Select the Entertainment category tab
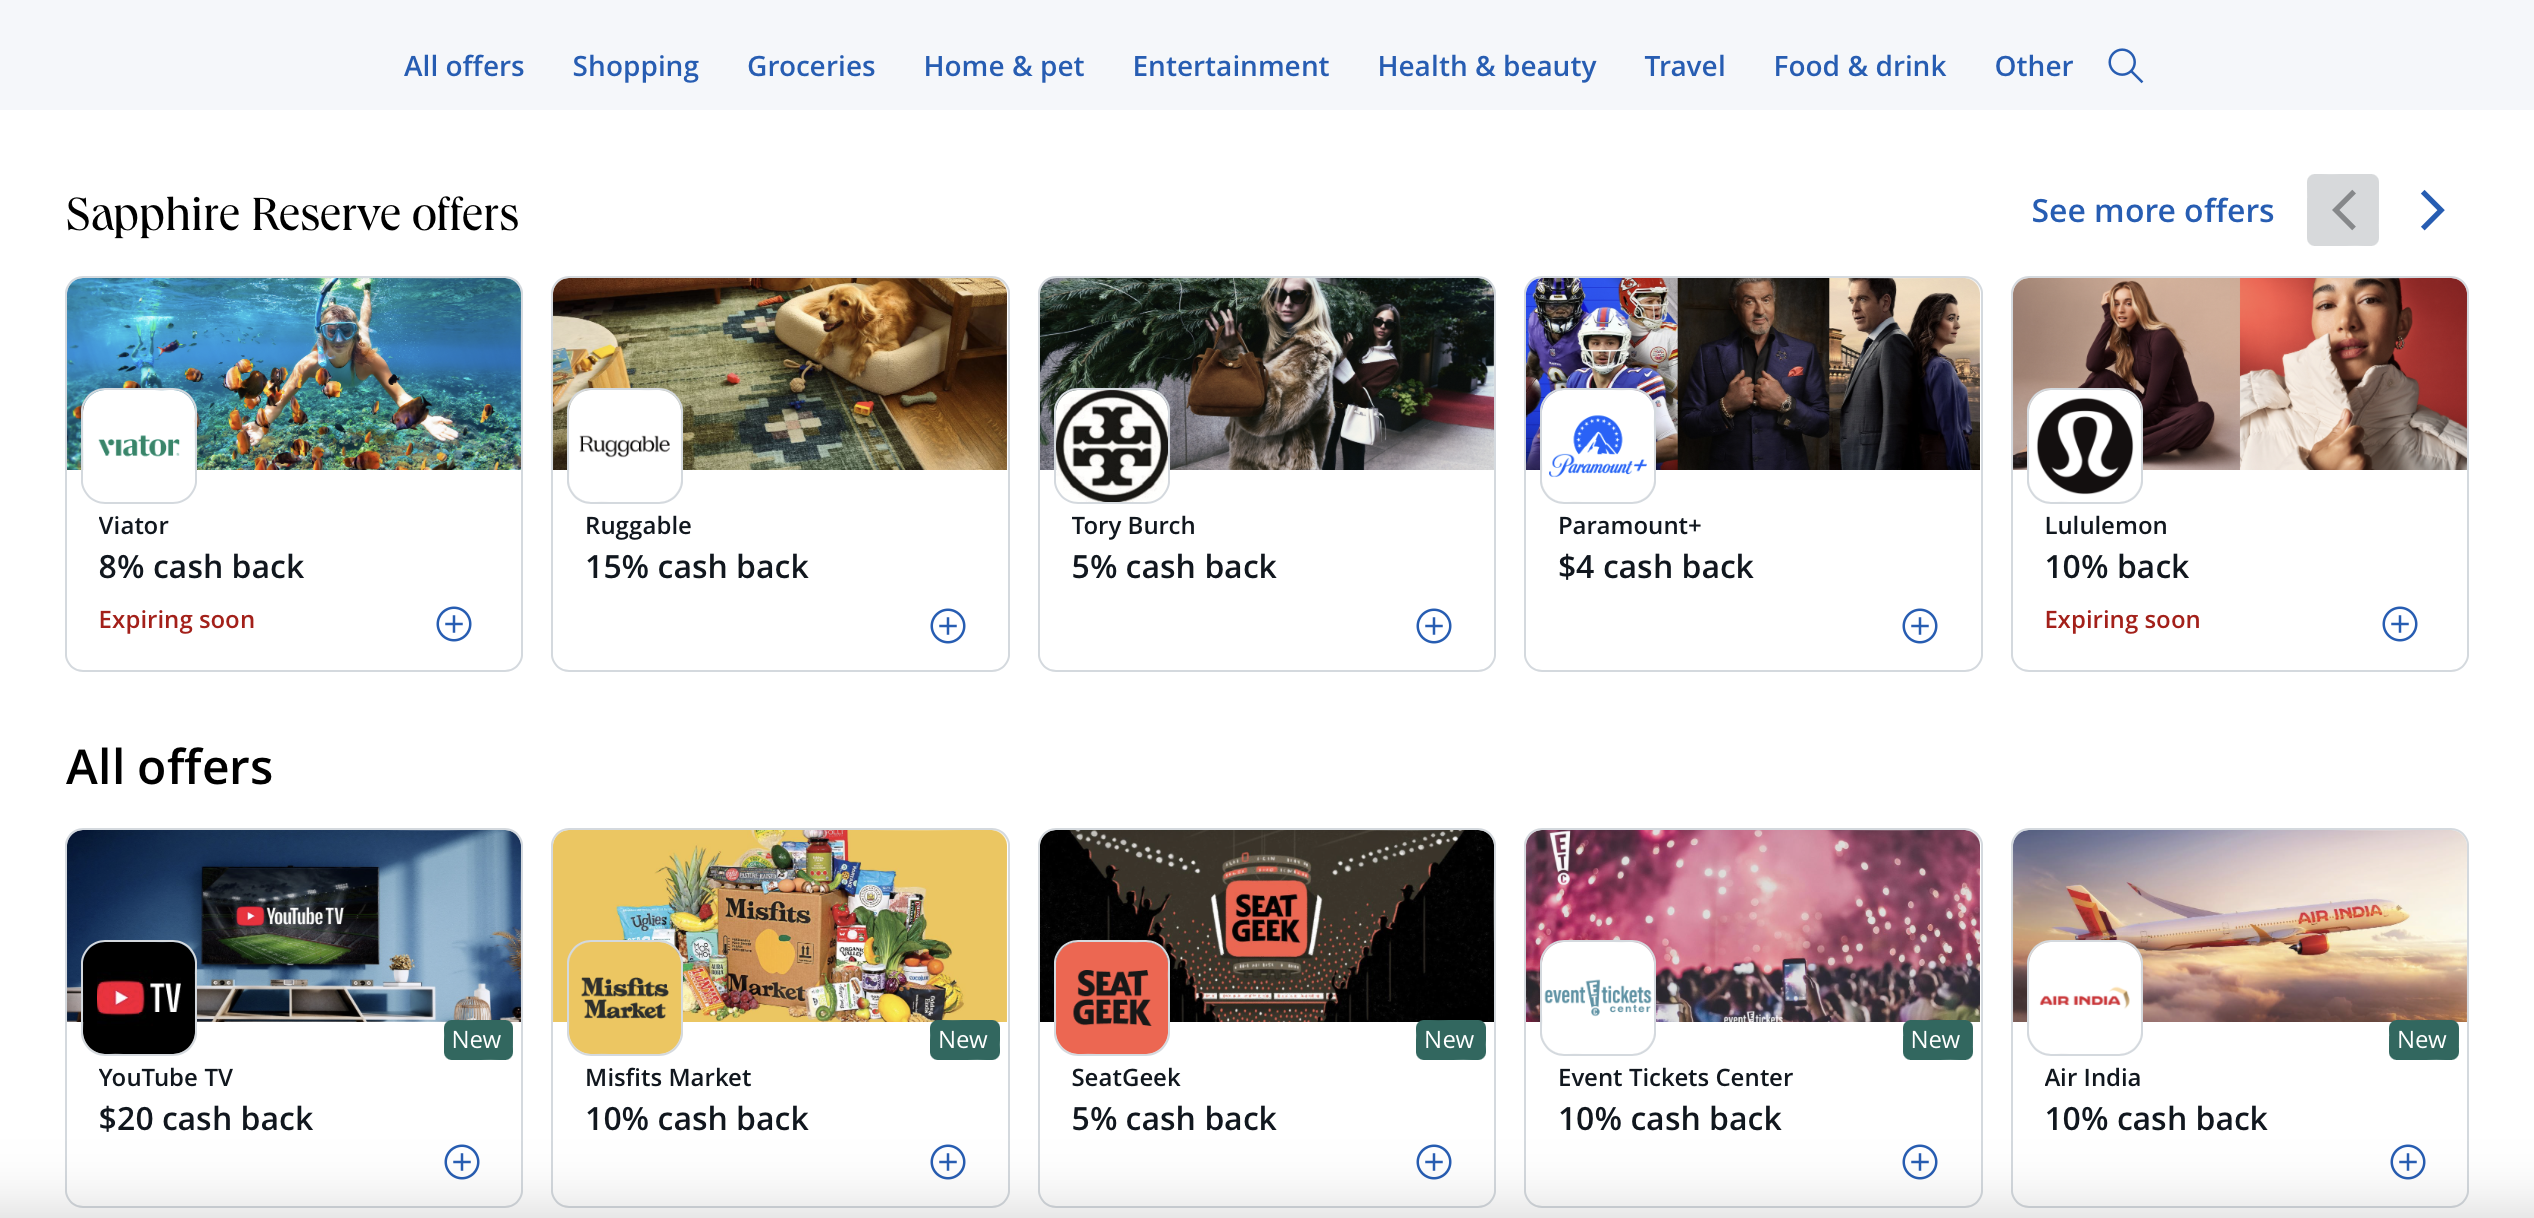The width and height of the screenshot is (2534, 1218). pyautogui.click(x=1231, y=66)
